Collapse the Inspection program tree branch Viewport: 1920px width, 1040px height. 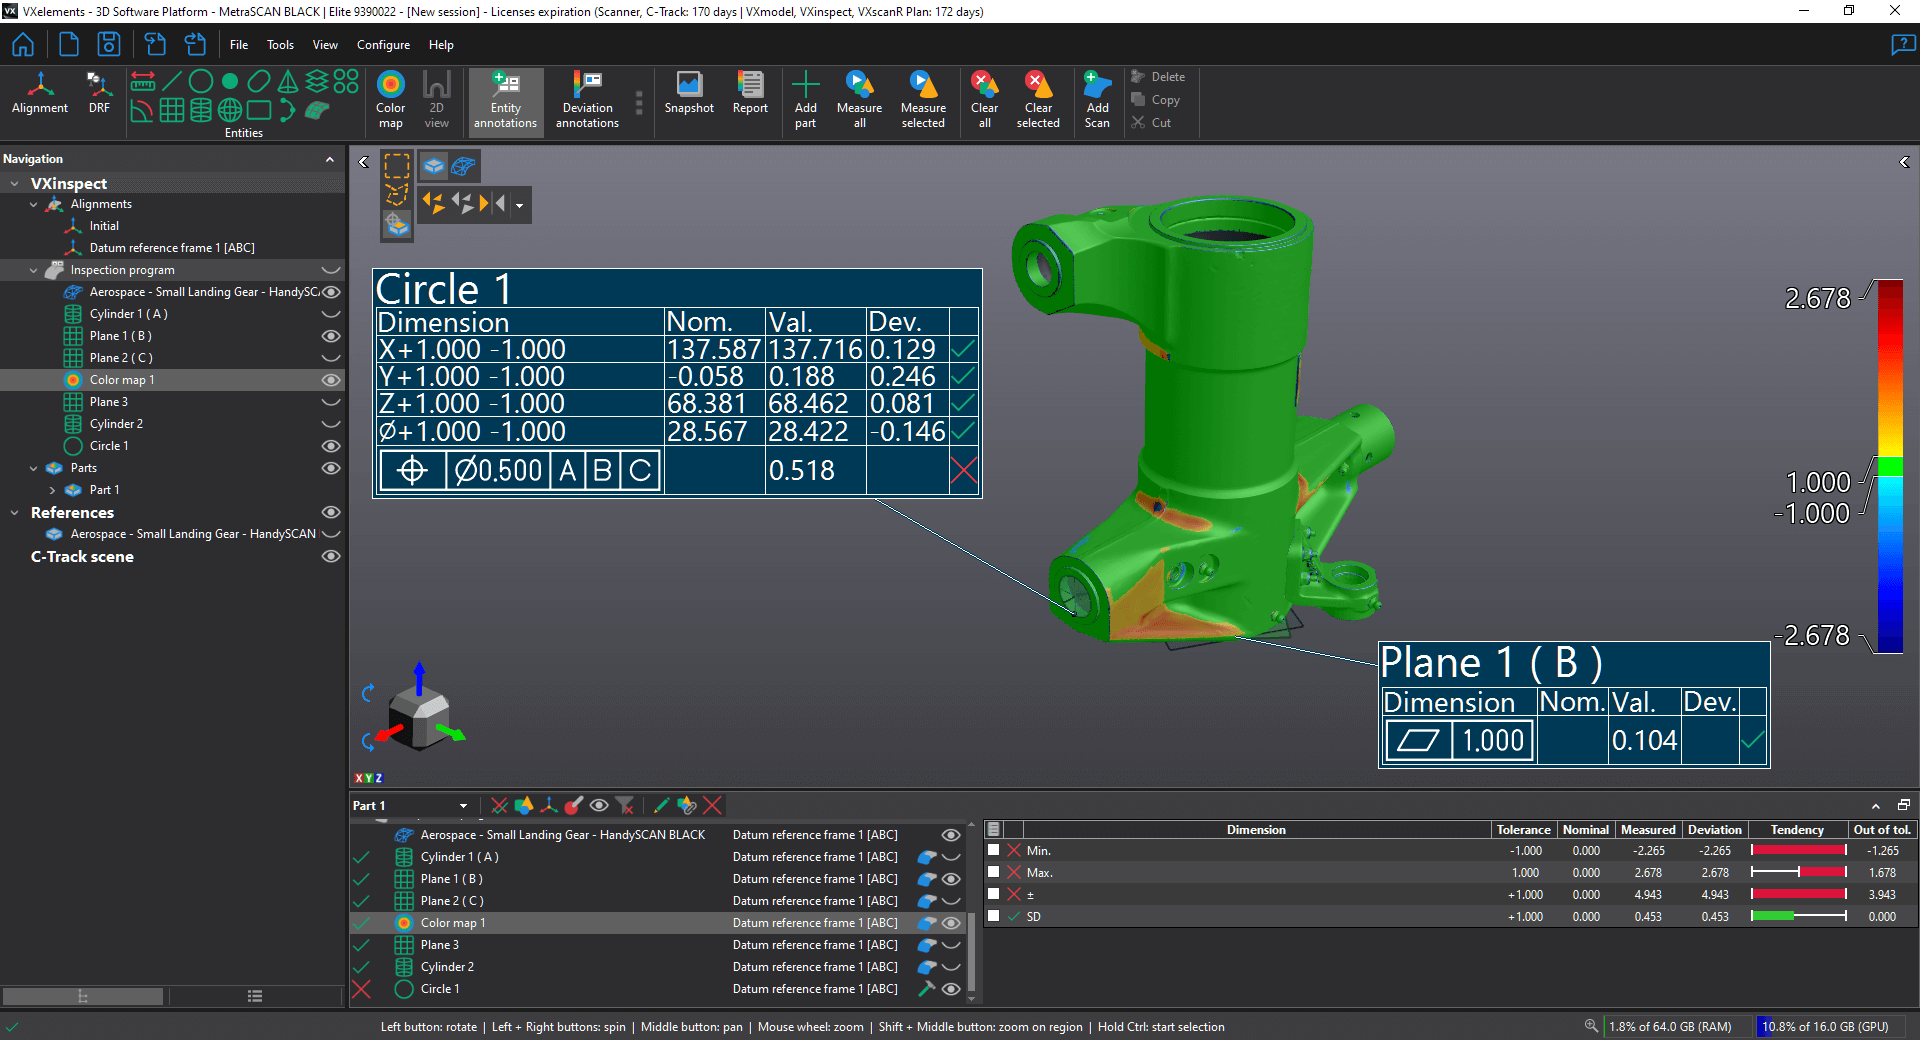33,270
